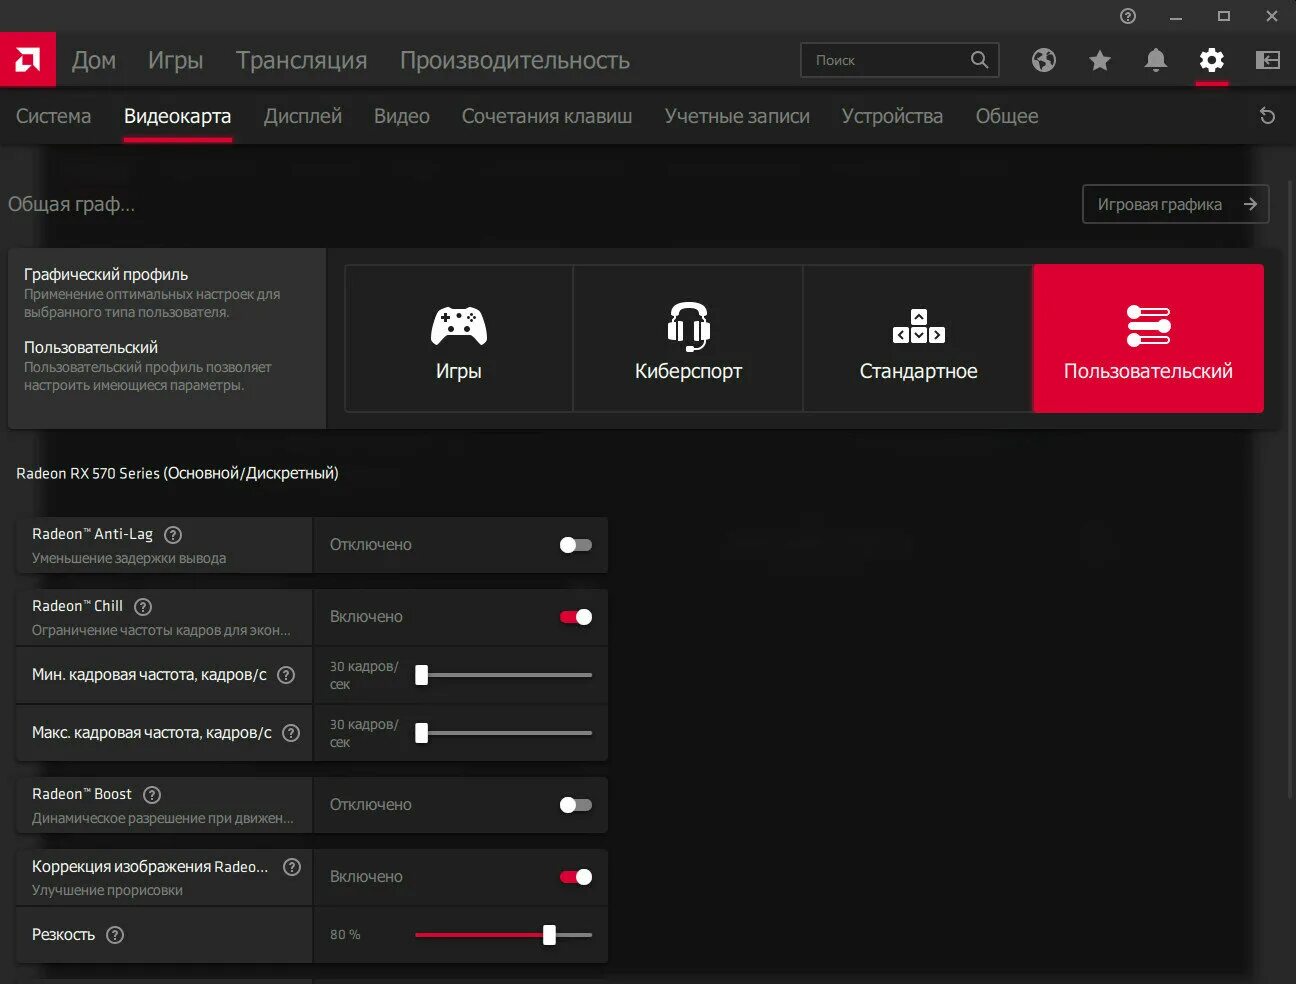Image resolution: width=1296 pixels, height=984 pixels.
Task: Open notifications bell icon
Action: tap(1156, 60)
